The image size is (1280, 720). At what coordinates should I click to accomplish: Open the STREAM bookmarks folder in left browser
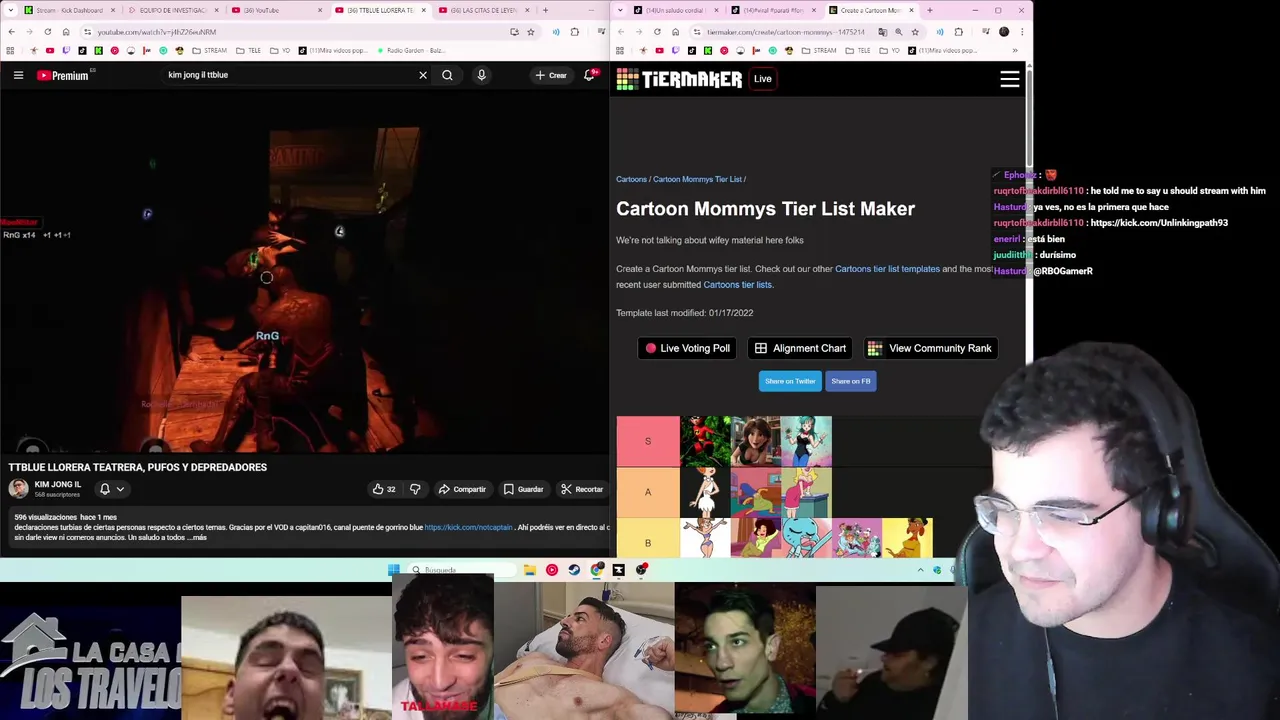click(209, 50)
